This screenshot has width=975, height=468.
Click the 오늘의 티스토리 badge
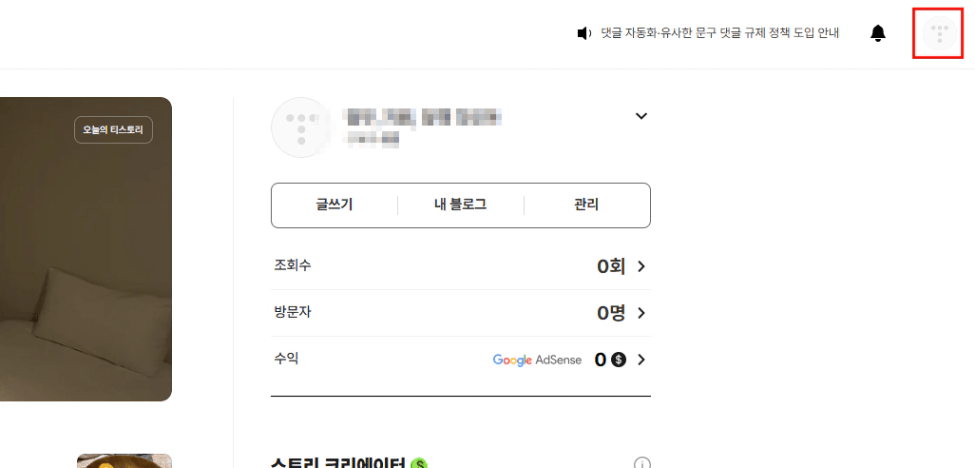click(x=113, y=131)
